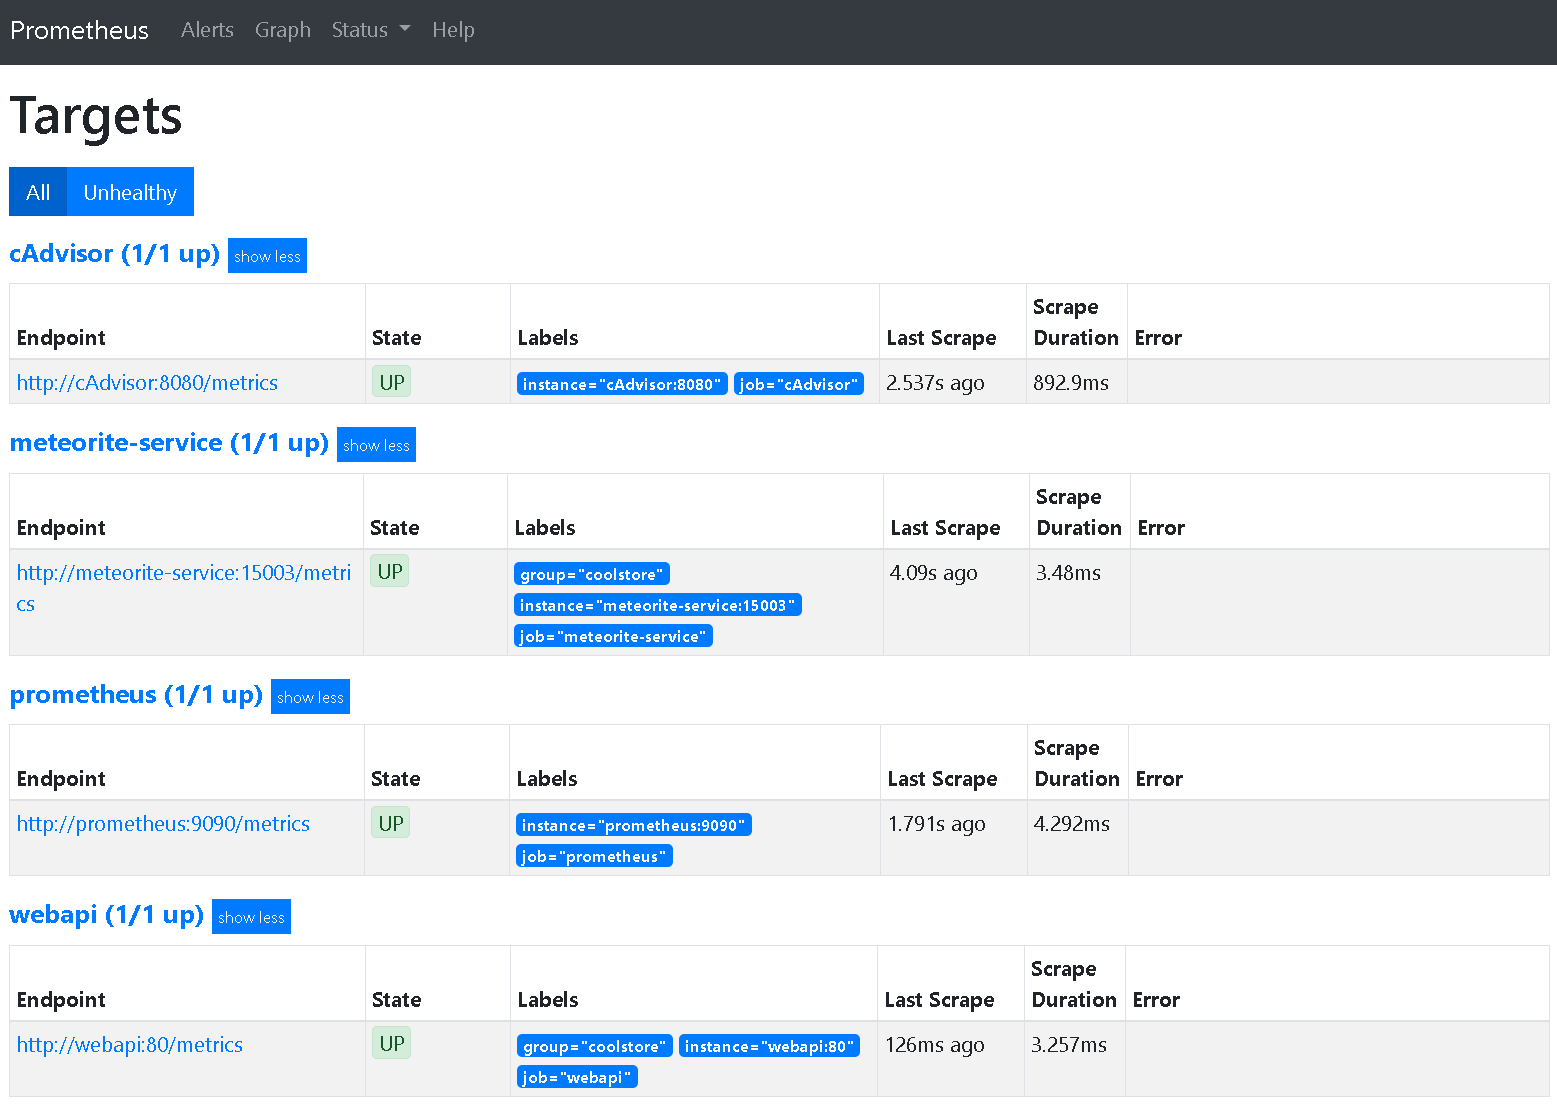Open the Help link in navbar
Image resolution: width=1557 pixels, height=1104 pixels.
pos(453,30)
